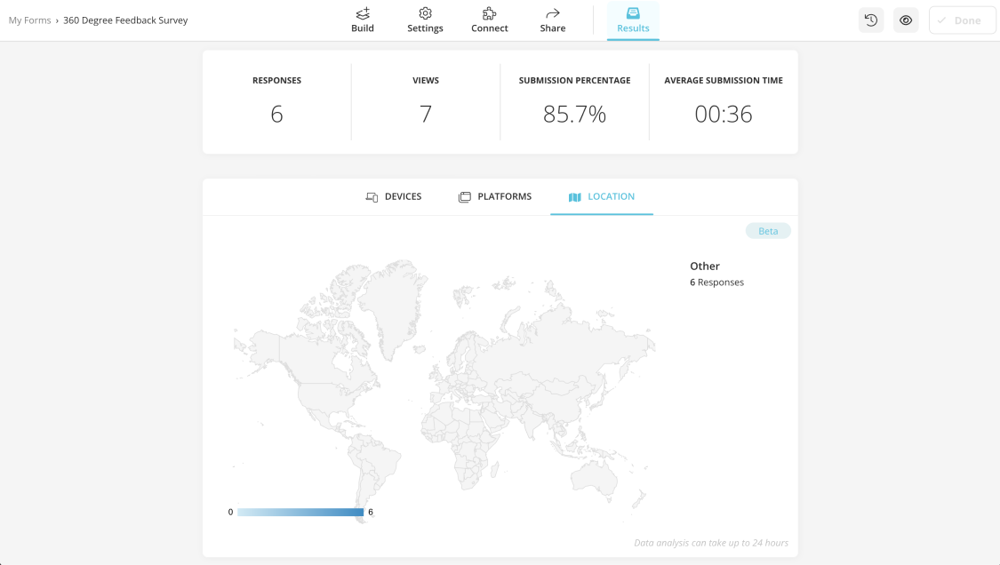Click the revision history clock icon
The width and height of the screenshot is (1000, 565).
pos(871,20)
